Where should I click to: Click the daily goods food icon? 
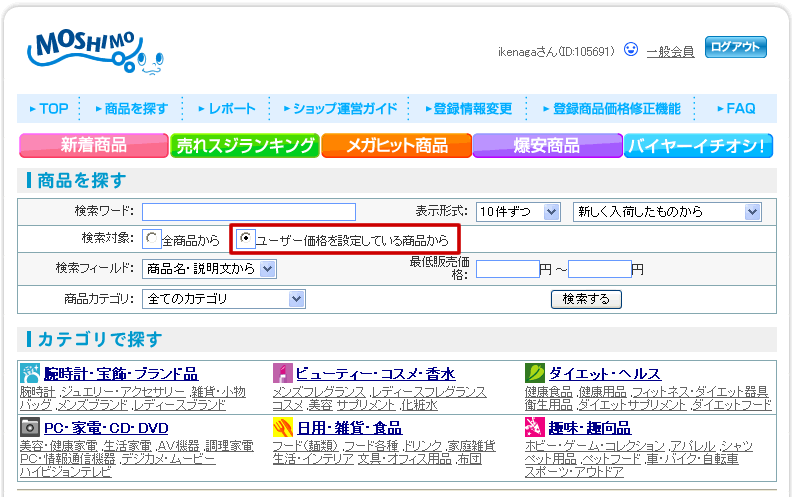click(x=282, y=427)
